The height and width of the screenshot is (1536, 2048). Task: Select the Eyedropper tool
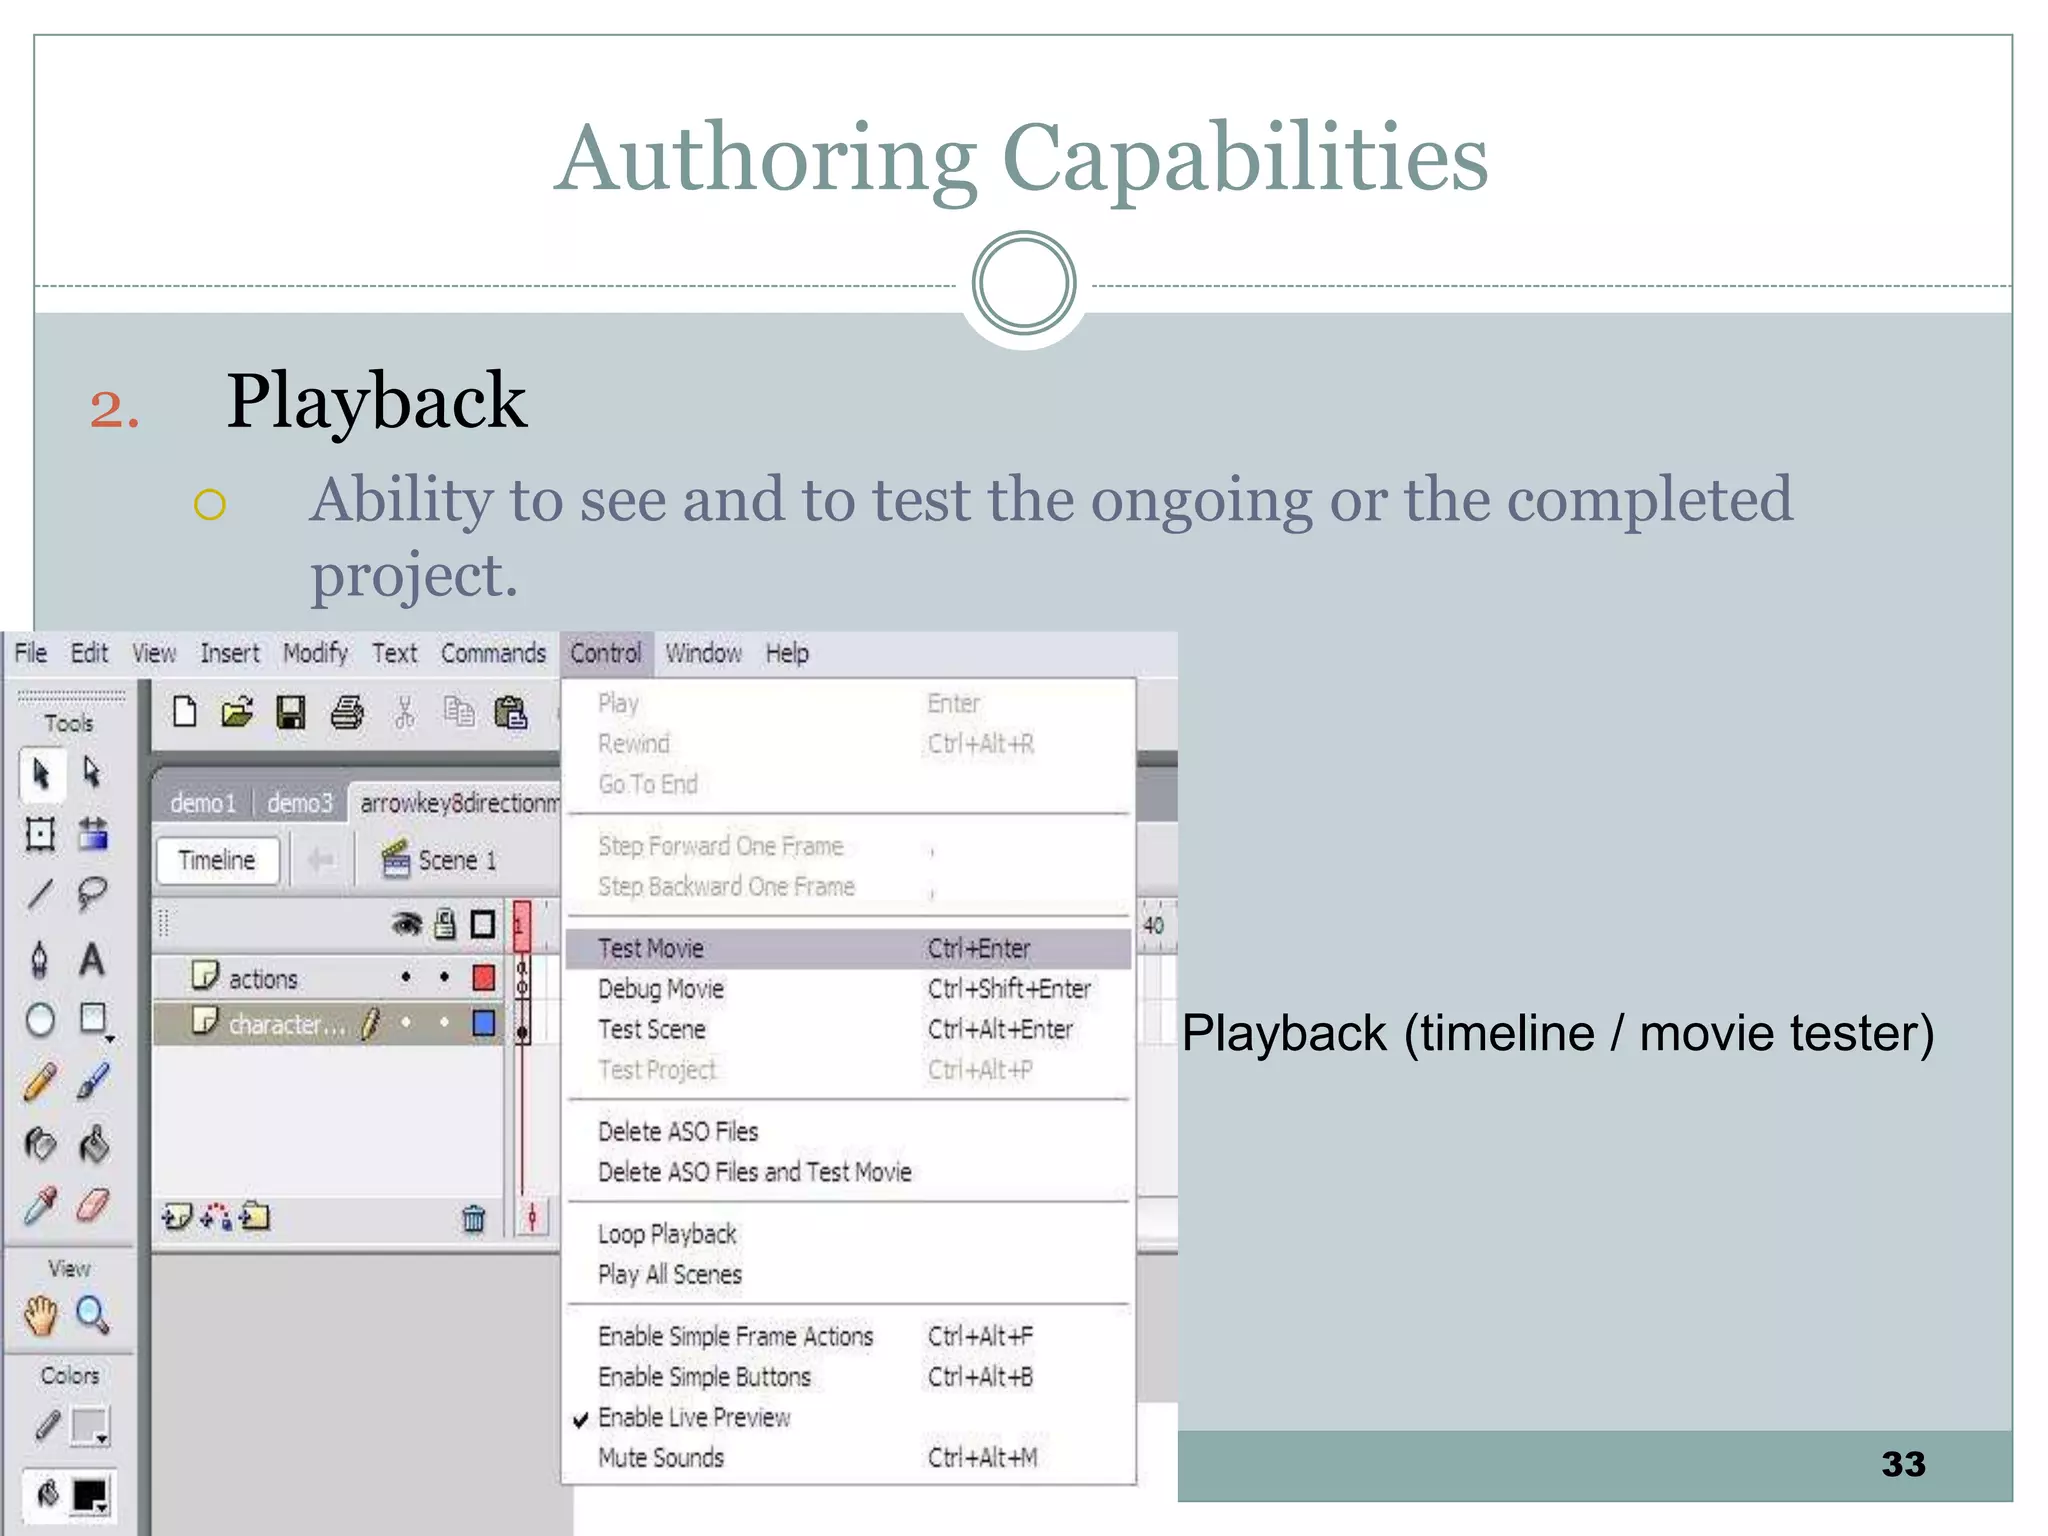click(x=40, y=1206)
